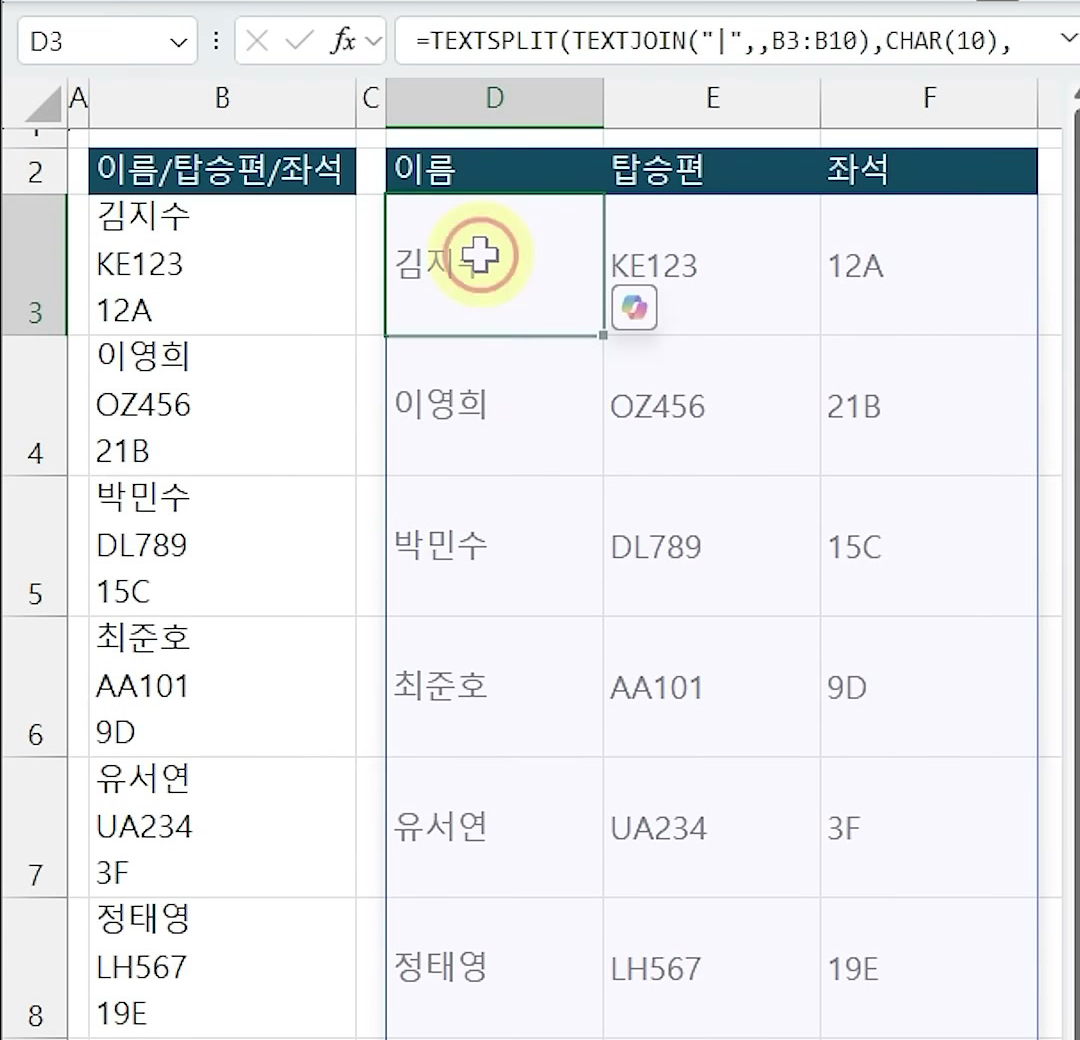
Task: Click the Insert Function fx icon
Action: [342, 41]
